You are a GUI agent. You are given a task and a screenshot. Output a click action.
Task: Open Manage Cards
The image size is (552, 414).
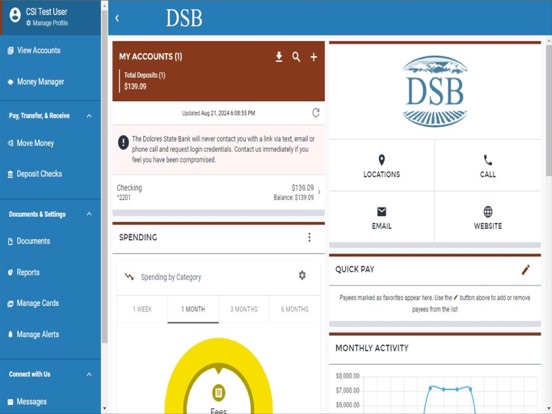coord(33,303)
